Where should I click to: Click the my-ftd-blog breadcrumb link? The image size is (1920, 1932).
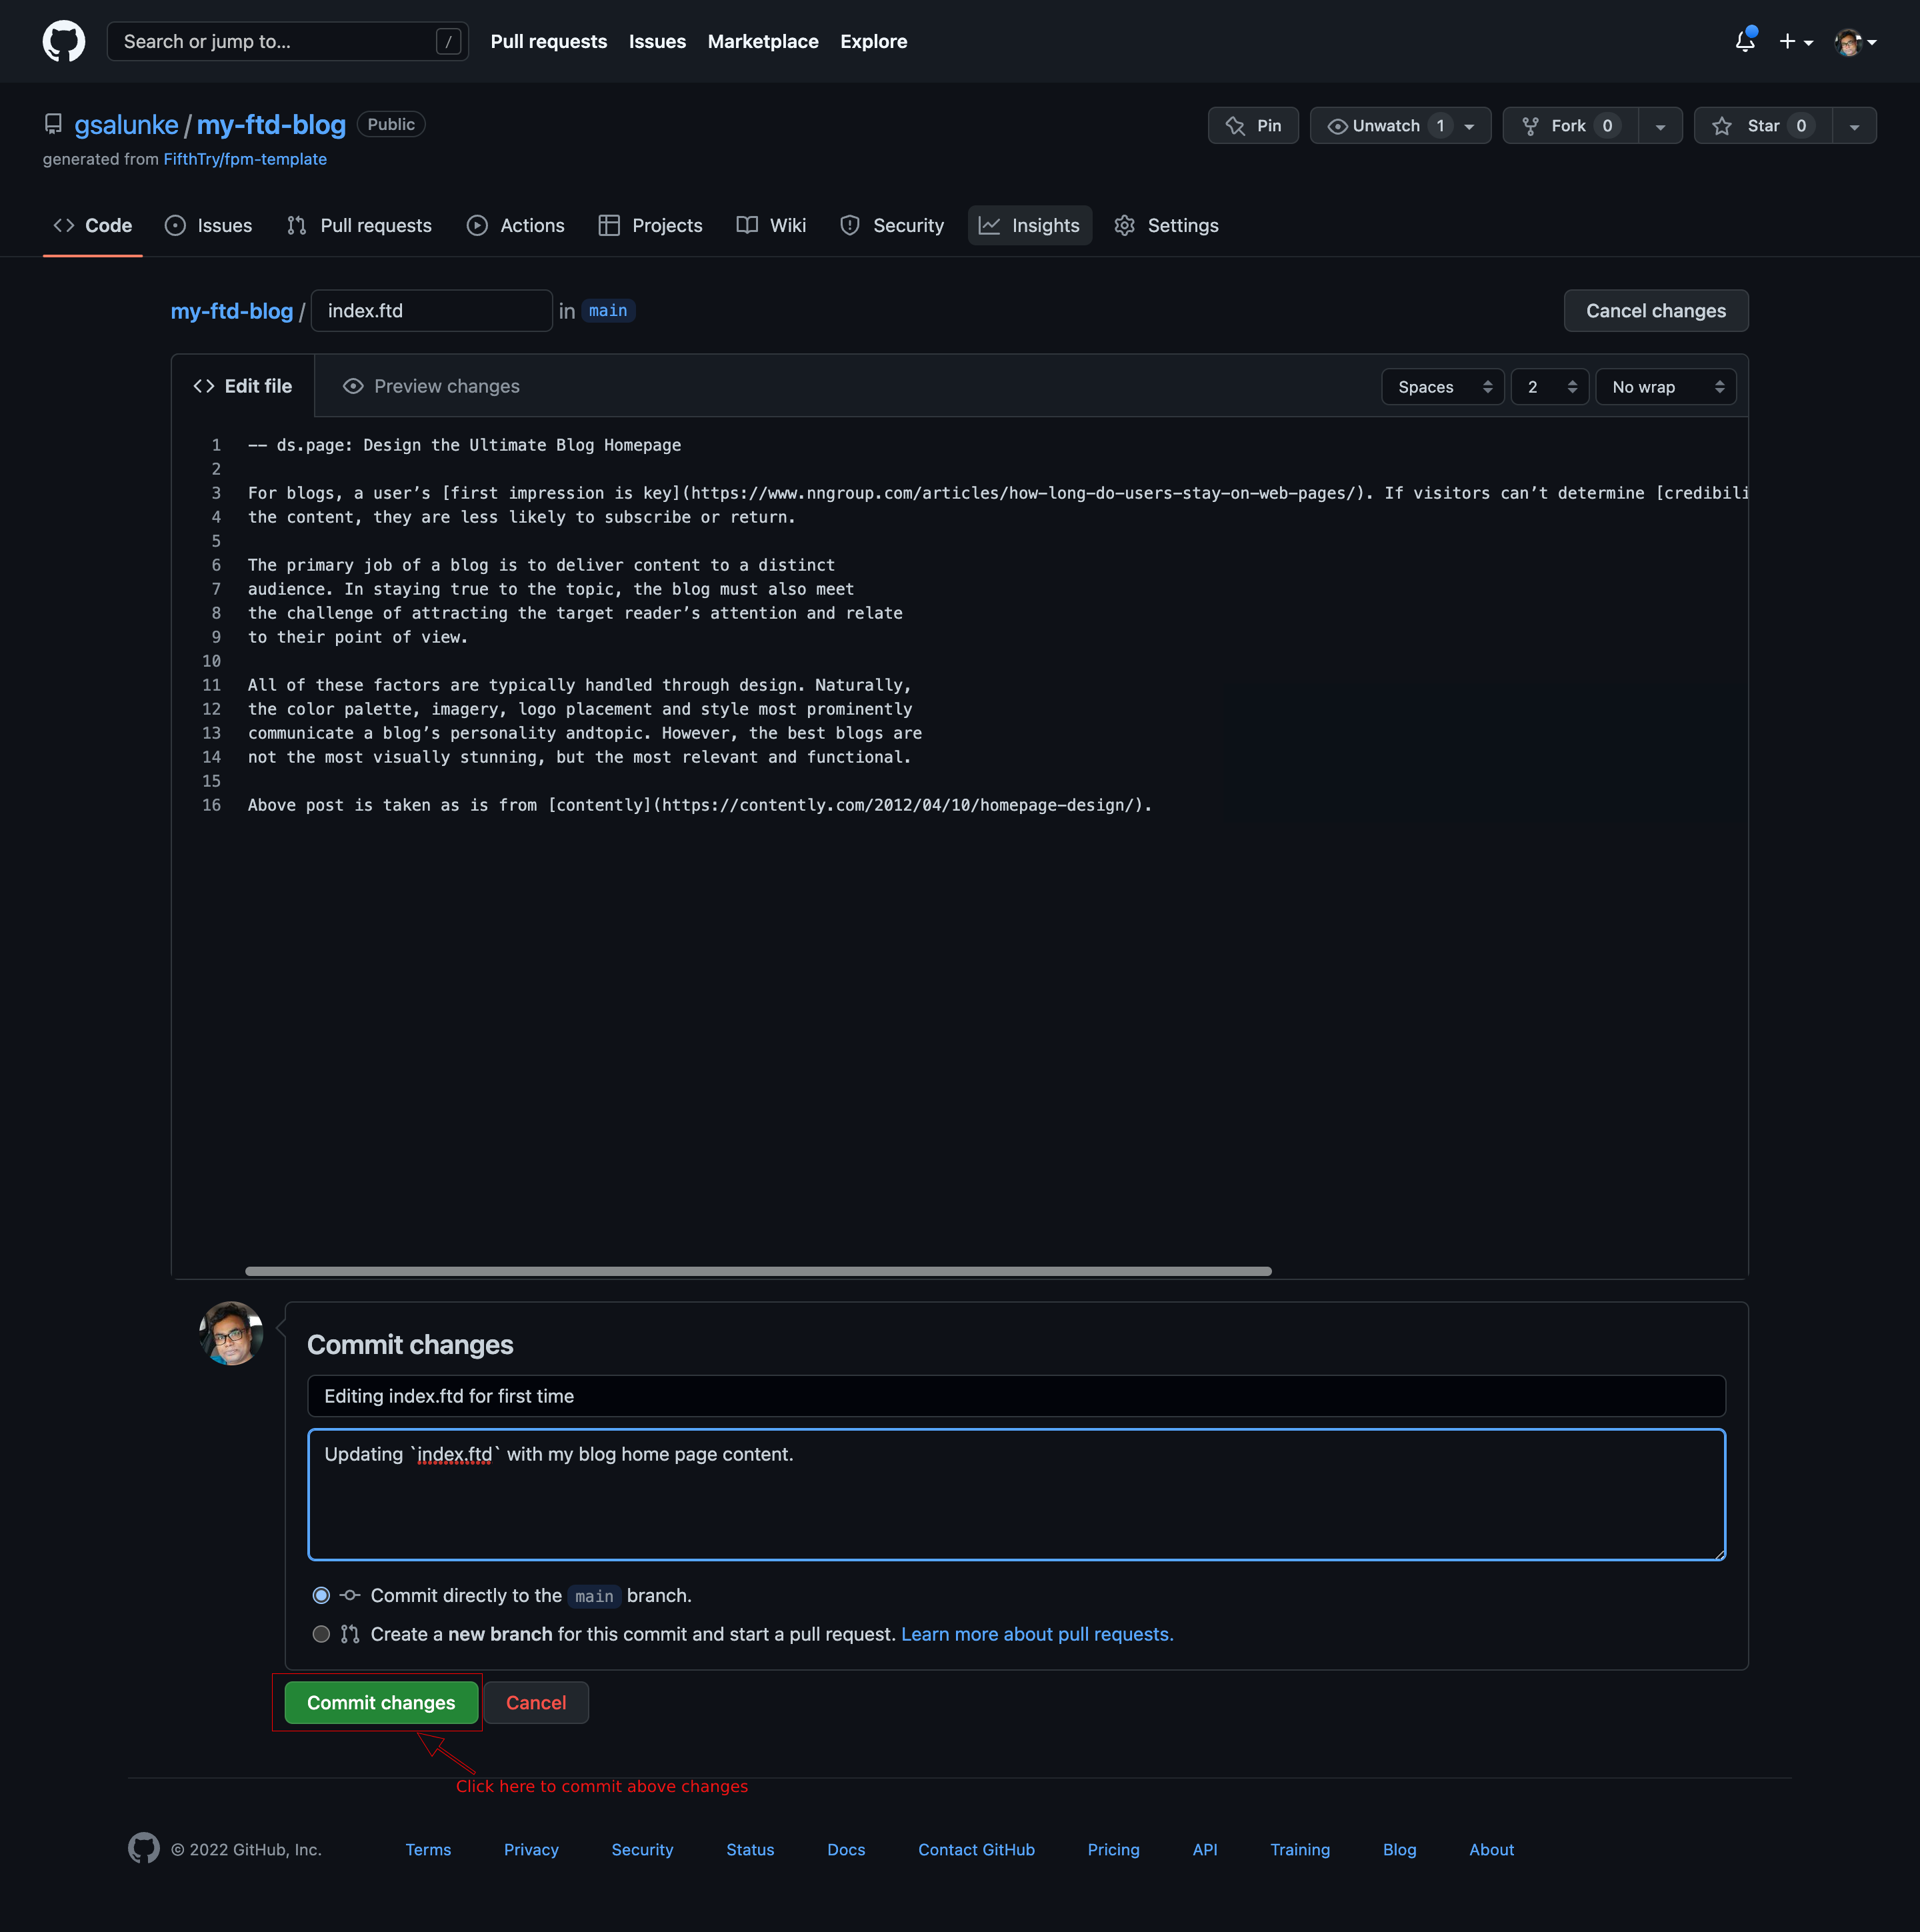pos(232,311)
